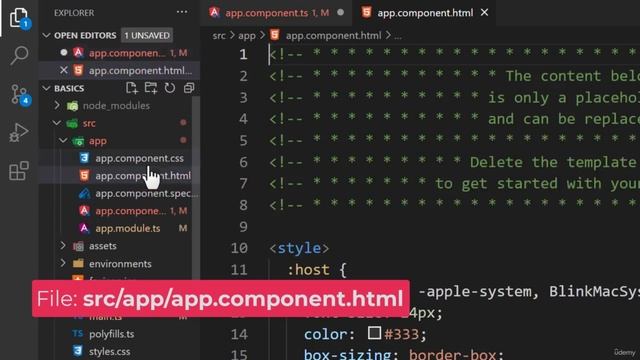
Task: Open modified app.component.ts in the file tree
Action: tap(119, 211)
